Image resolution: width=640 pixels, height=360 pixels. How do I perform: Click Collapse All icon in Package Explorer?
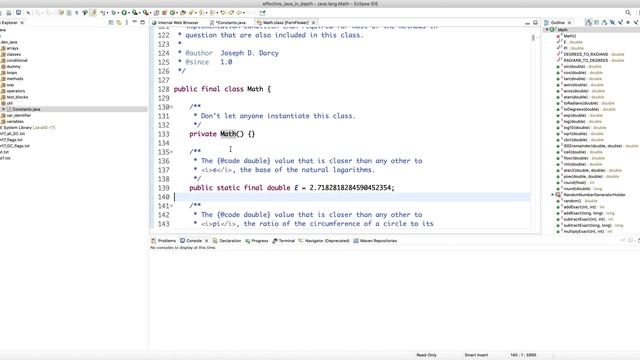pyautogui.click(x=111, y=22)
